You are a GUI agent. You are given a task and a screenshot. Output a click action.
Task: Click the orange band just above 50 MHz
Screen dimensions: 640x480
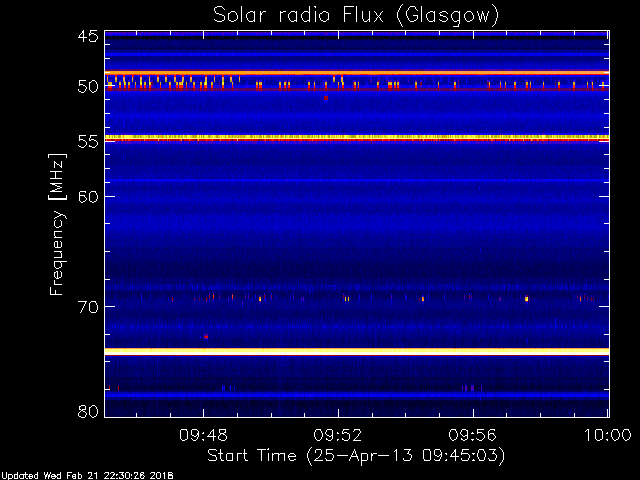click(x=357, y=73)
